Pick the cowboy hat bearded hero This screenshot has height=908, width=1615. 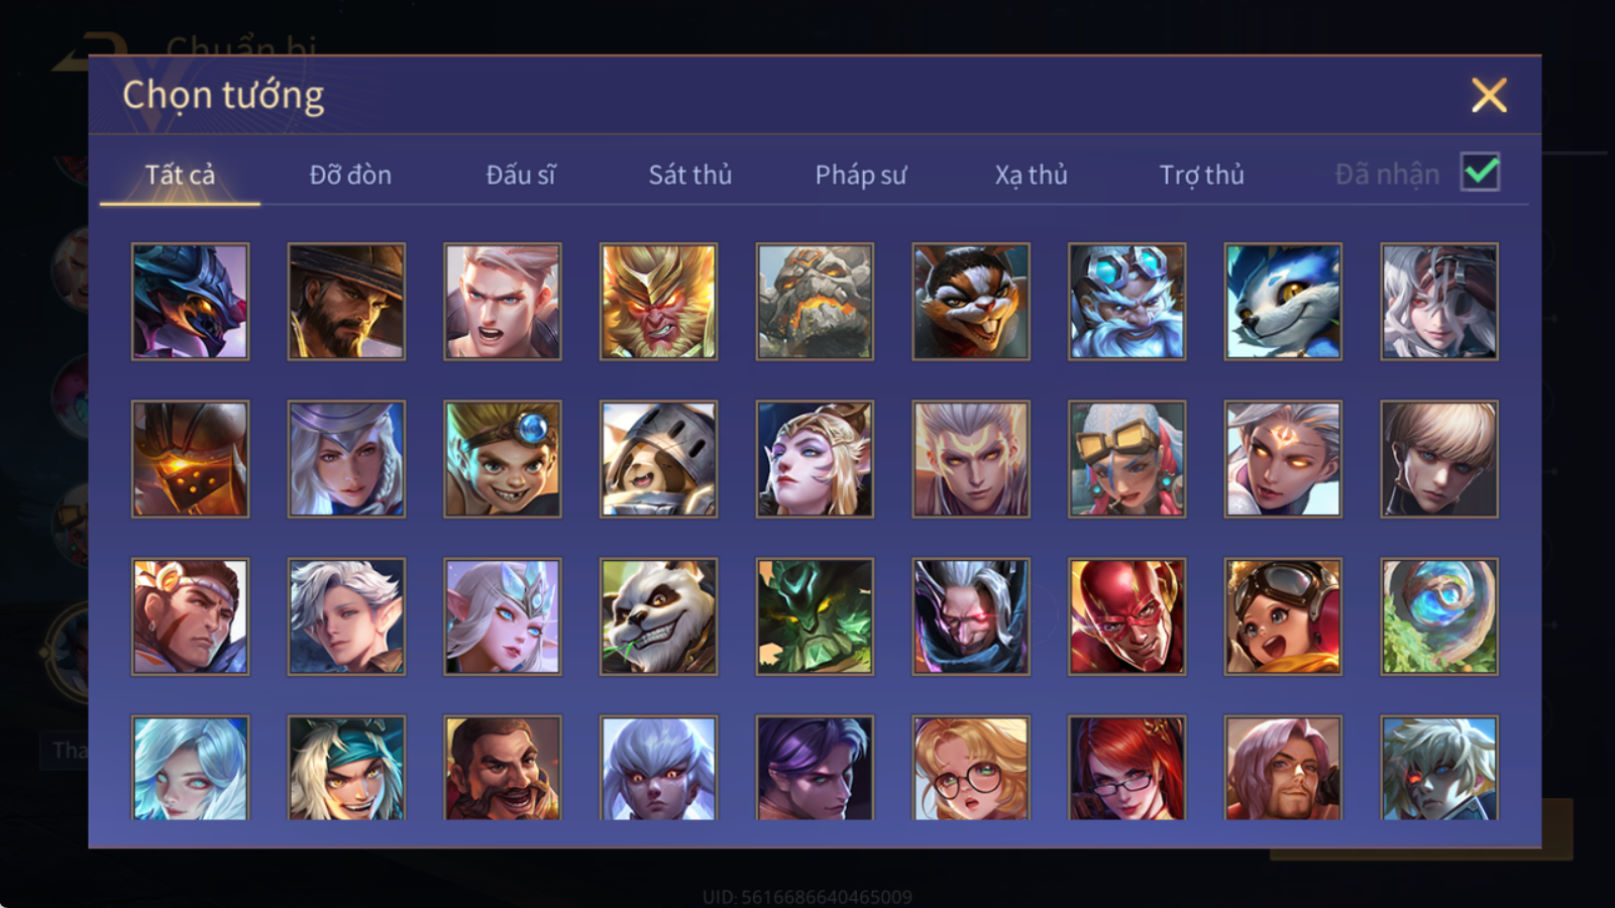pyautogui.click(x=346, y=301)
